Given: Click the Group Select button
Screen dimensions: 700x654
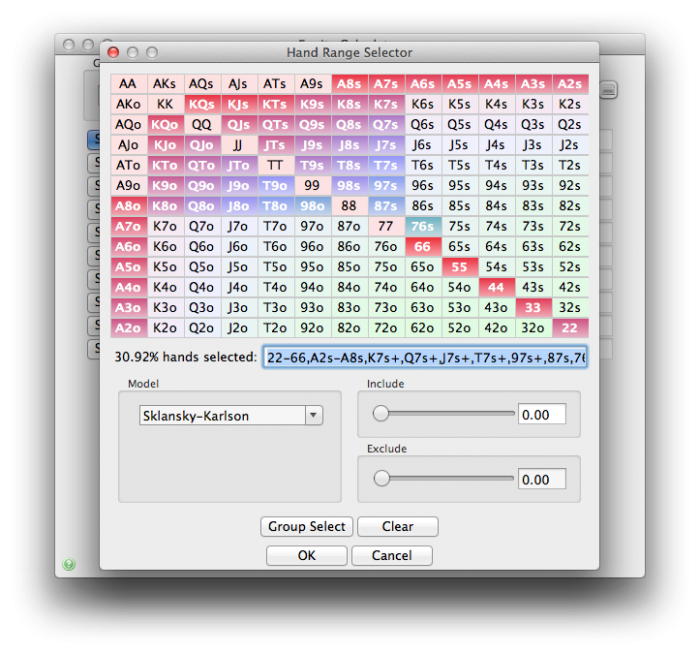Looking at the screenshot, I should coord(307,526).
